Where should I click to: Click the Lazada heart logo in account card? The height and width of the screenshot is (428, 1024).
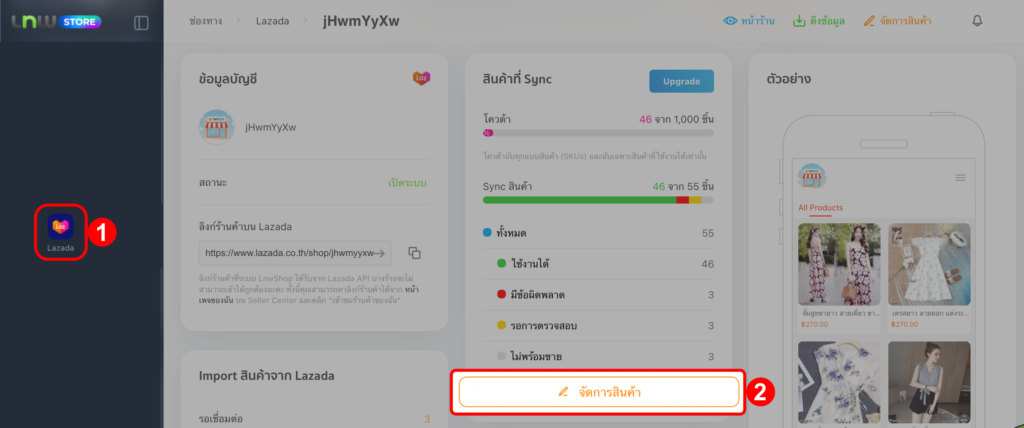click(x=421, y=78)
